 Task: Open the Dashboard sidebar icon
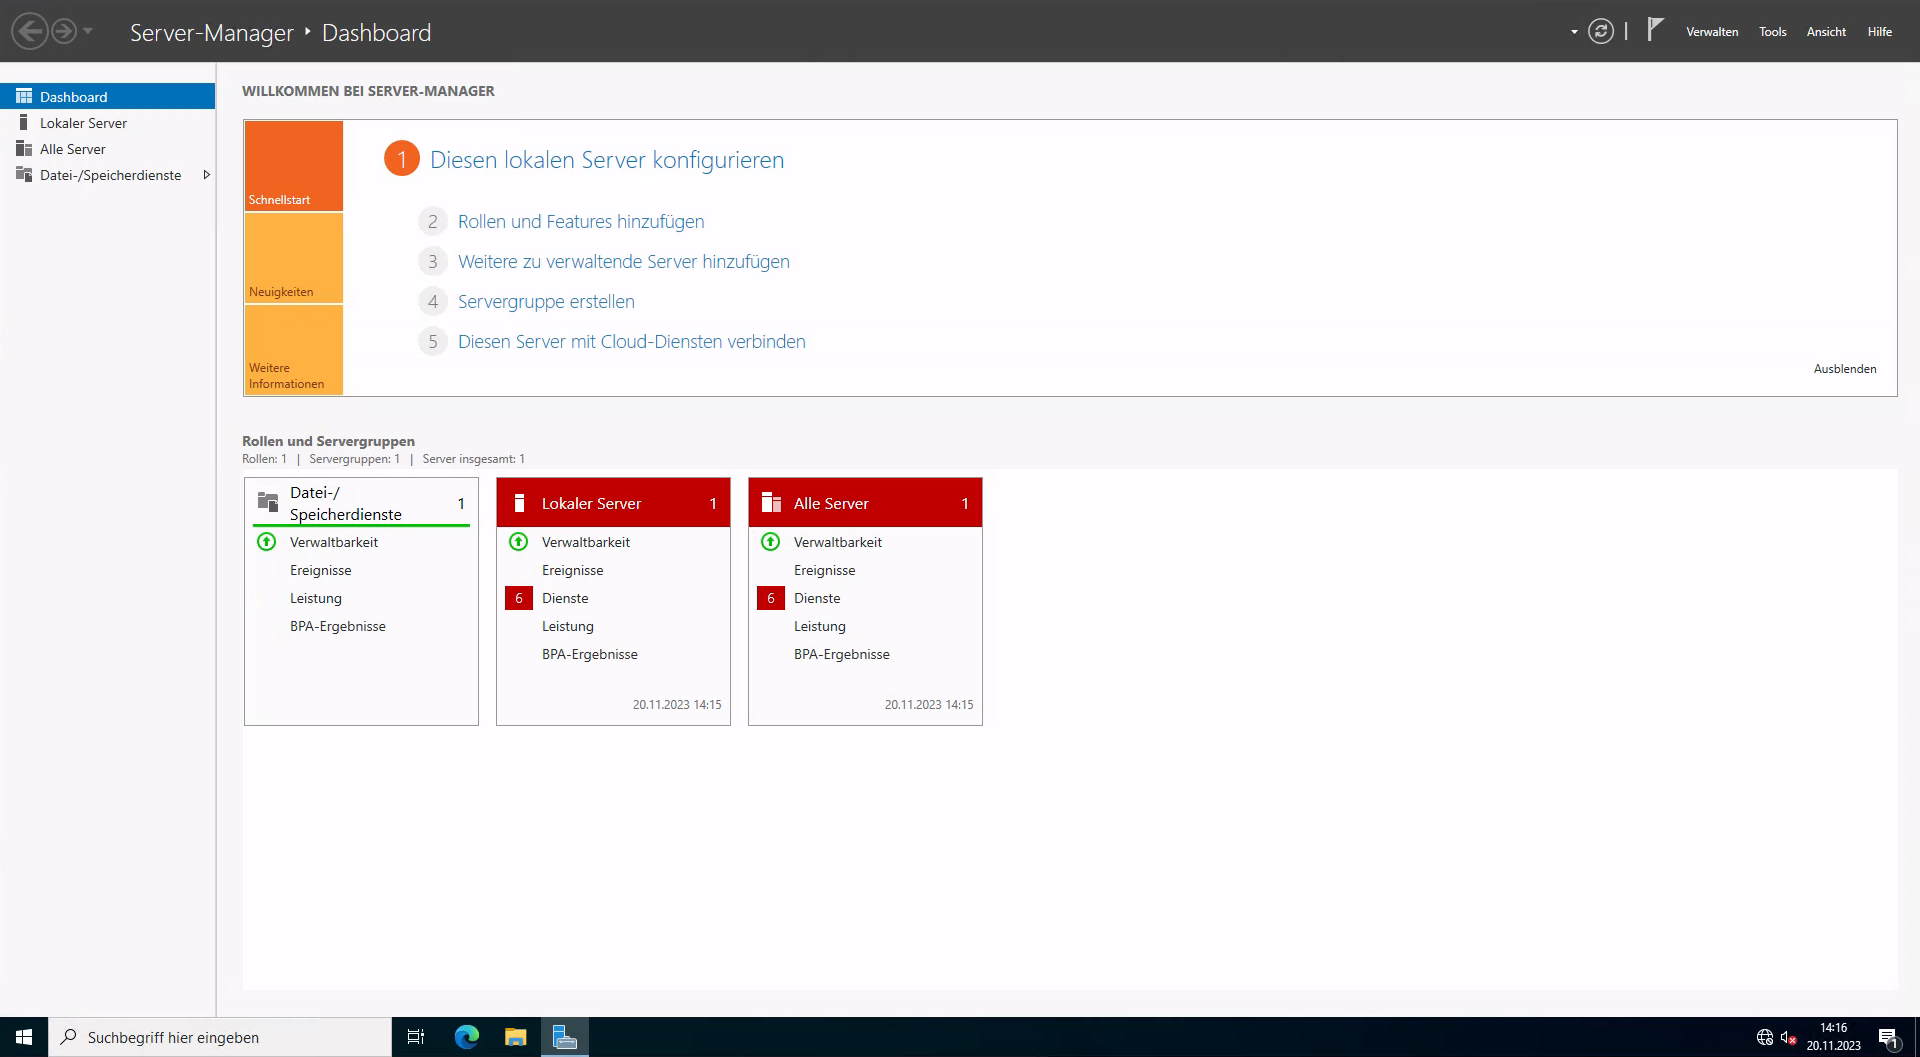pyautogui.click(x=26, y=96)
